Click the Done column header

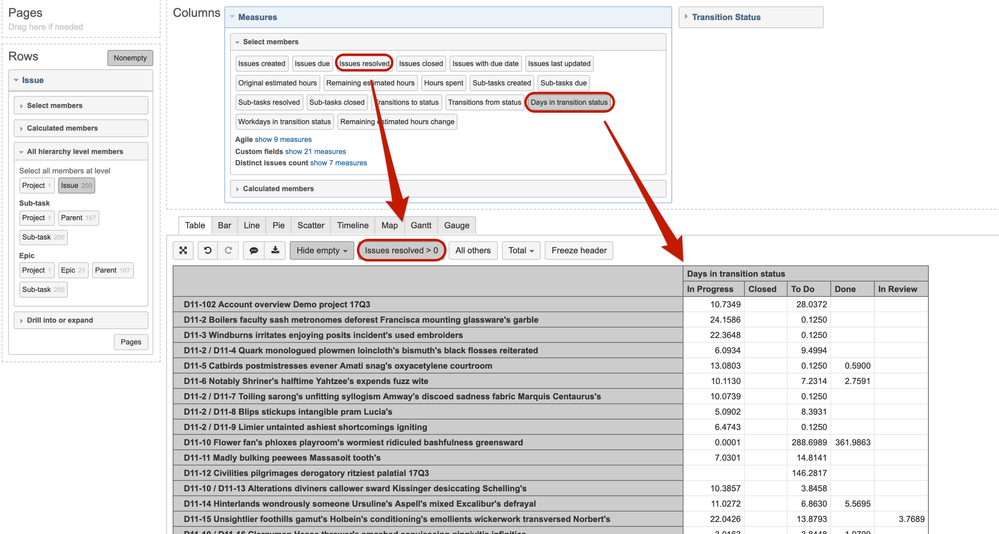pos(852,289)
